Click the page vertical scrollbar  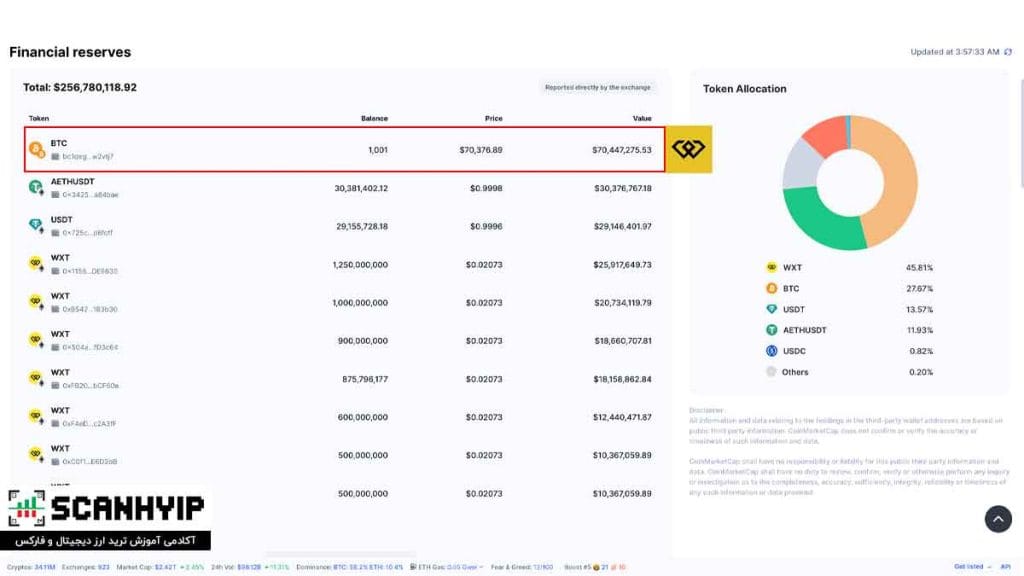[x=1021, y=134]
